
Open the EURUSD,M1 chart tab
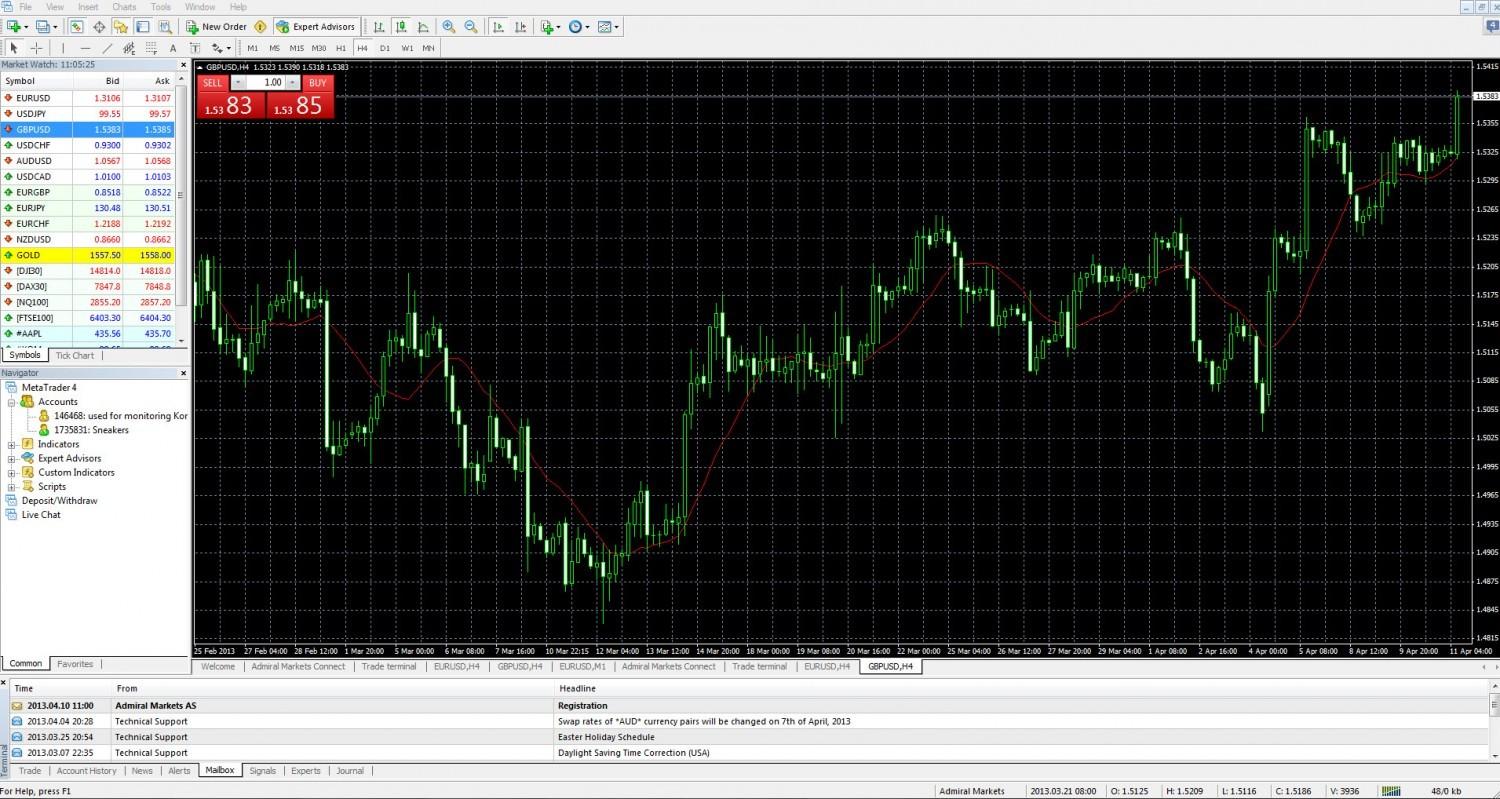(x=582, y=666)
